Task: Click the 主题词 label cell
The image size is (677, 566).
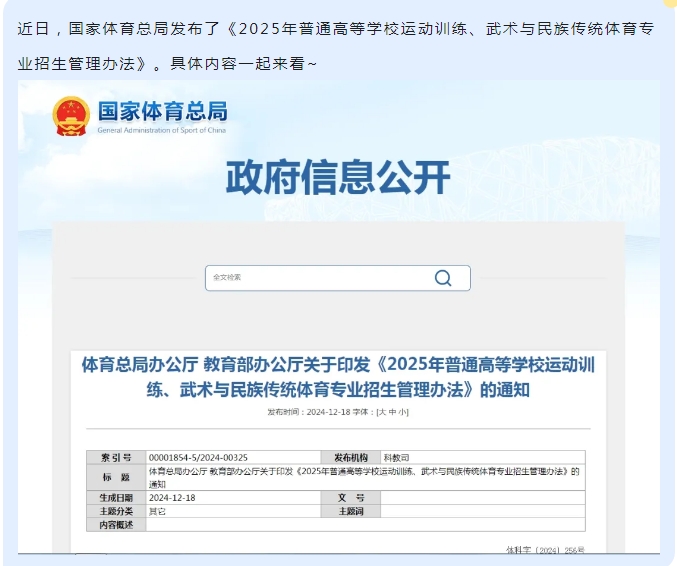Action: coord(351,511)
